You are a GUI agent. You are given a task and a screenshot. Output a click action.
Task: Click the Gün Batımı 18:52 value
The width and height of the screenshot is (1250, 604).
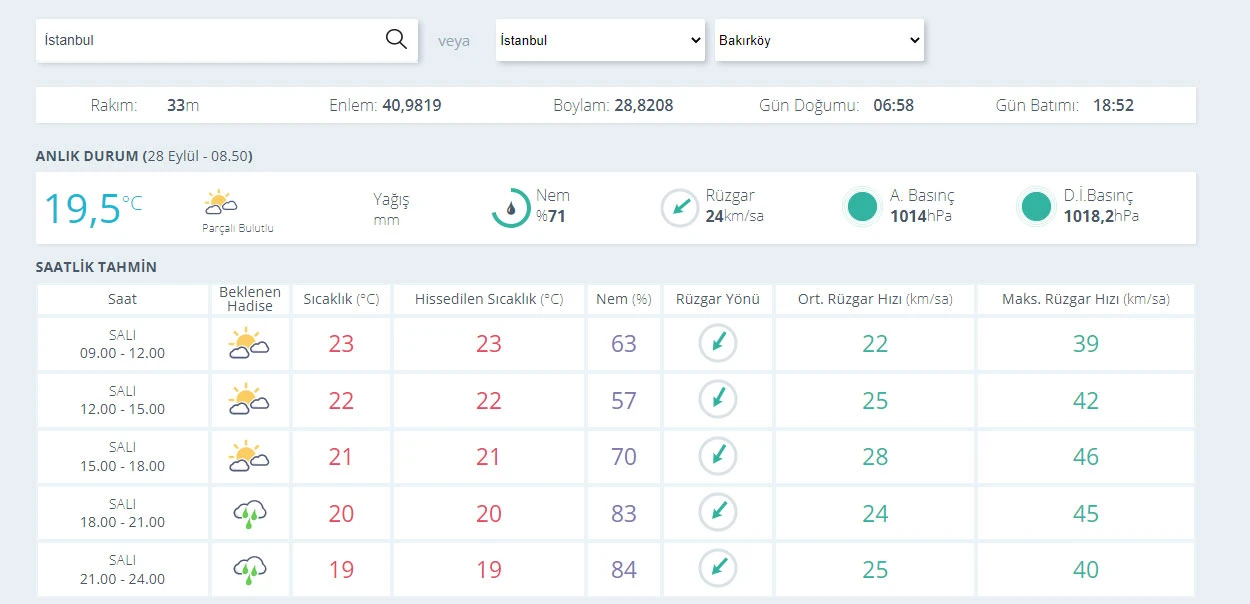tap(1113, 105)
